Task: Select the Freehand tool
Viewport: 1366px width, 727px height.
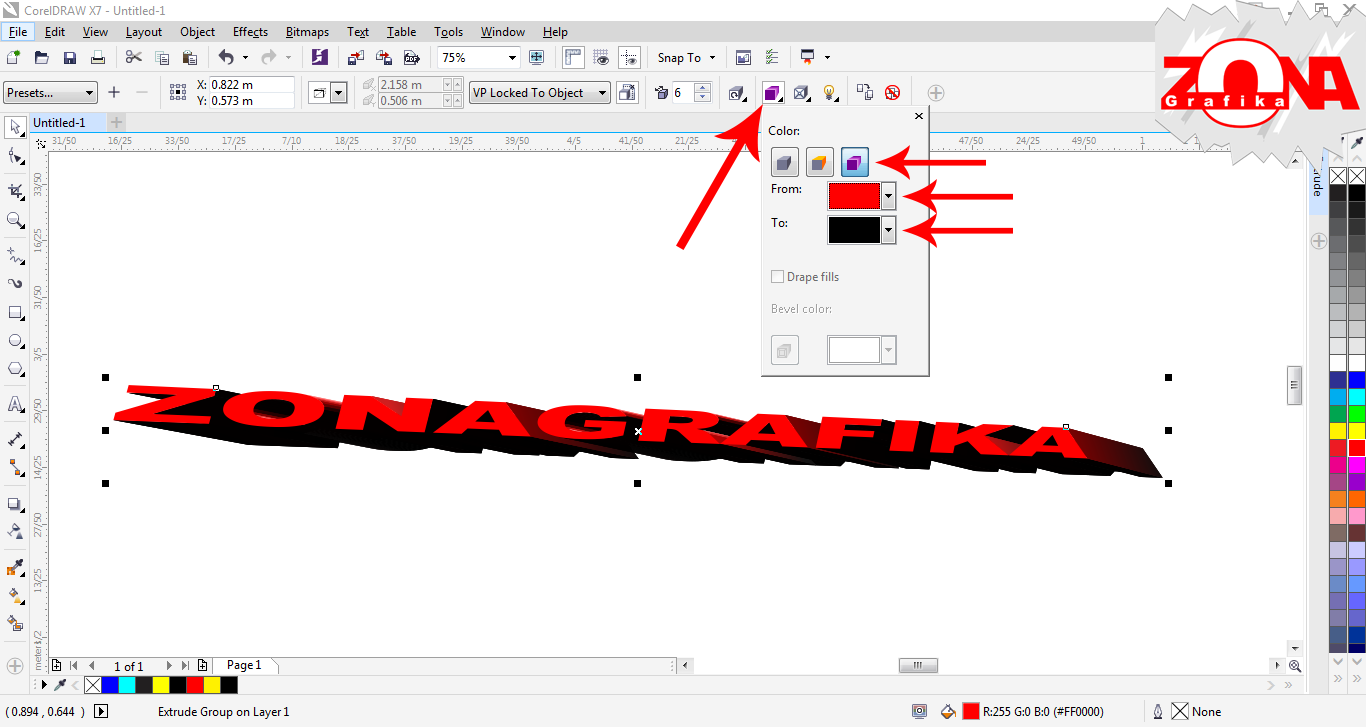Action: click(15, 255)
